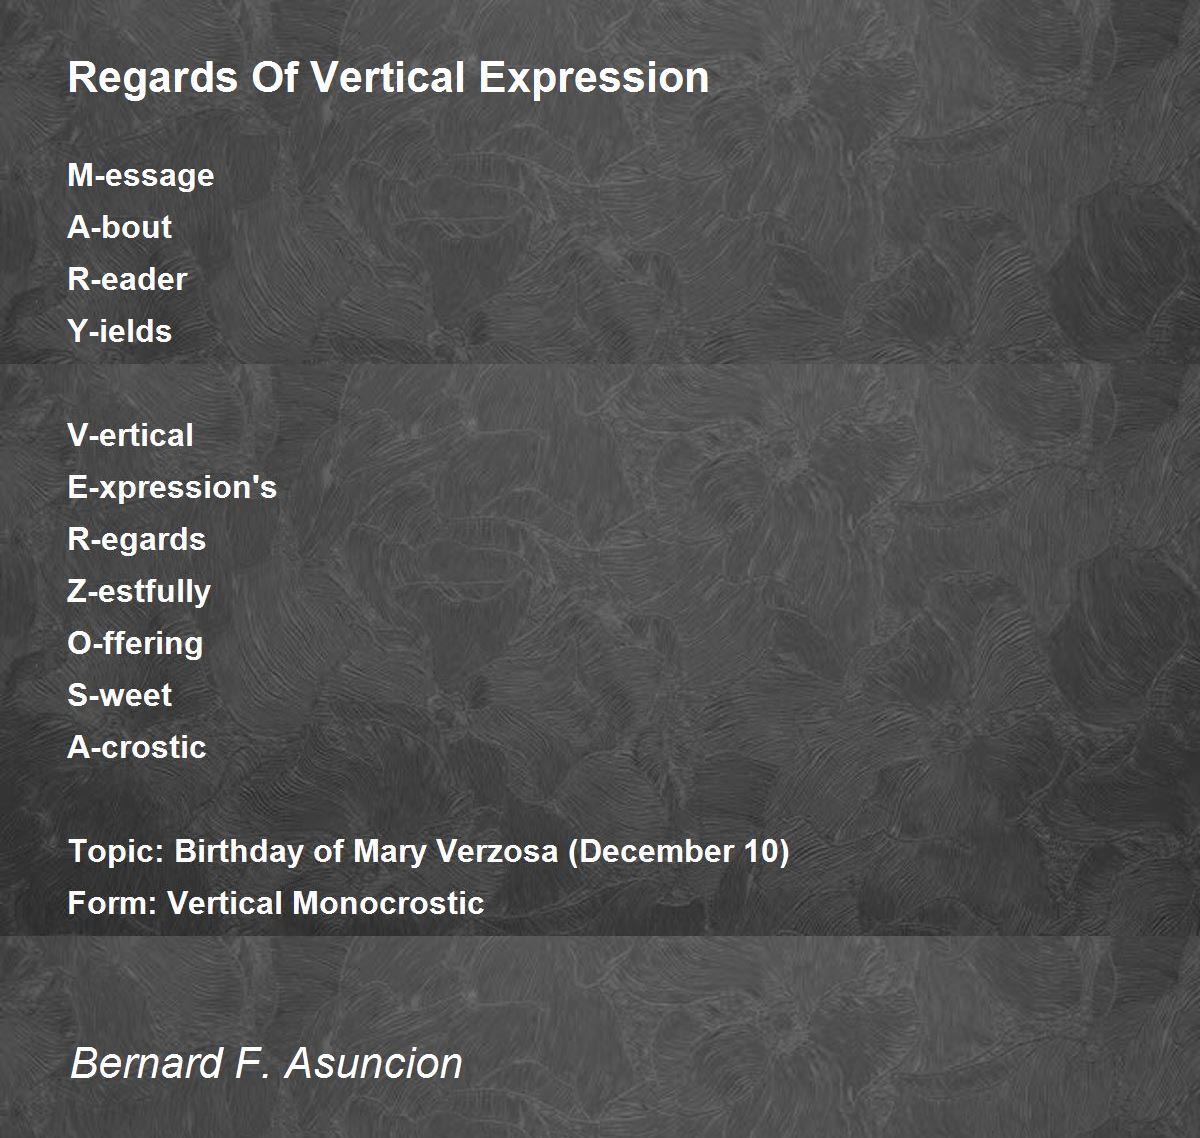Click the line V-ertical
The image size is (1200, 1138).
tap(130, 435)
